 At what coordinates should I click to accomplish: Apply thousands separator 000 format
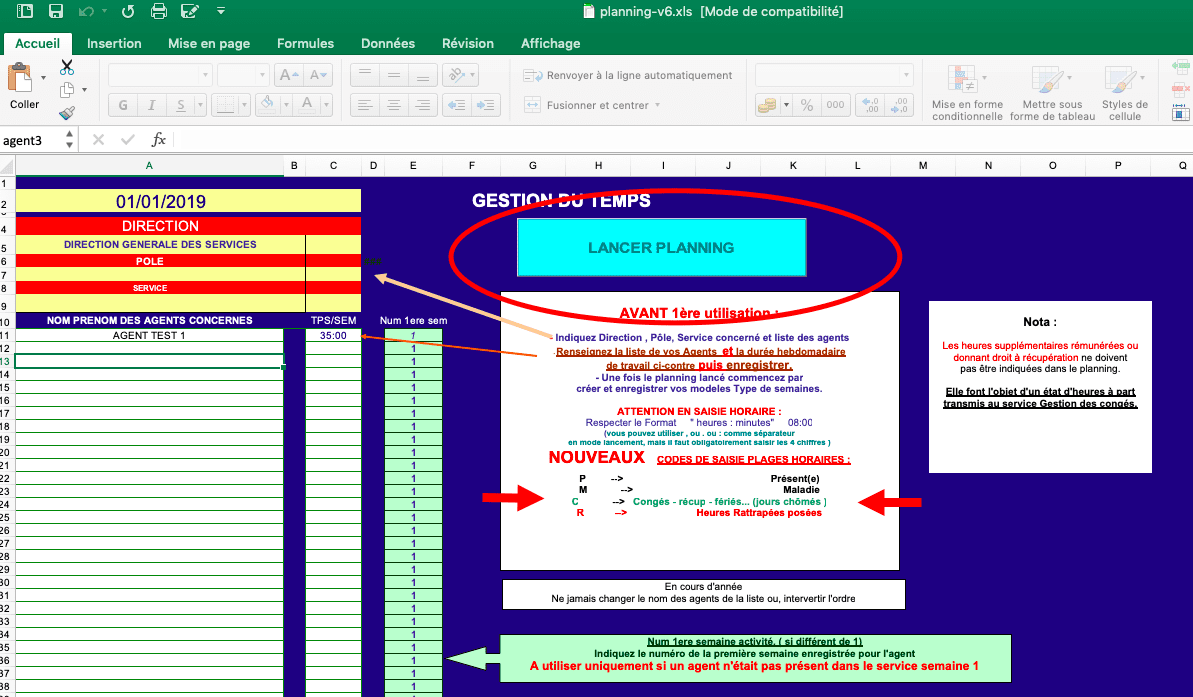[x=835, y=105]
